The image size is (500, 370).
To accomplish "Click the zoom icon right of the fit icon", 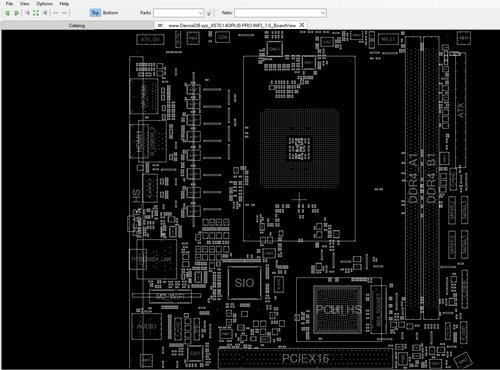I will (45, 13).
